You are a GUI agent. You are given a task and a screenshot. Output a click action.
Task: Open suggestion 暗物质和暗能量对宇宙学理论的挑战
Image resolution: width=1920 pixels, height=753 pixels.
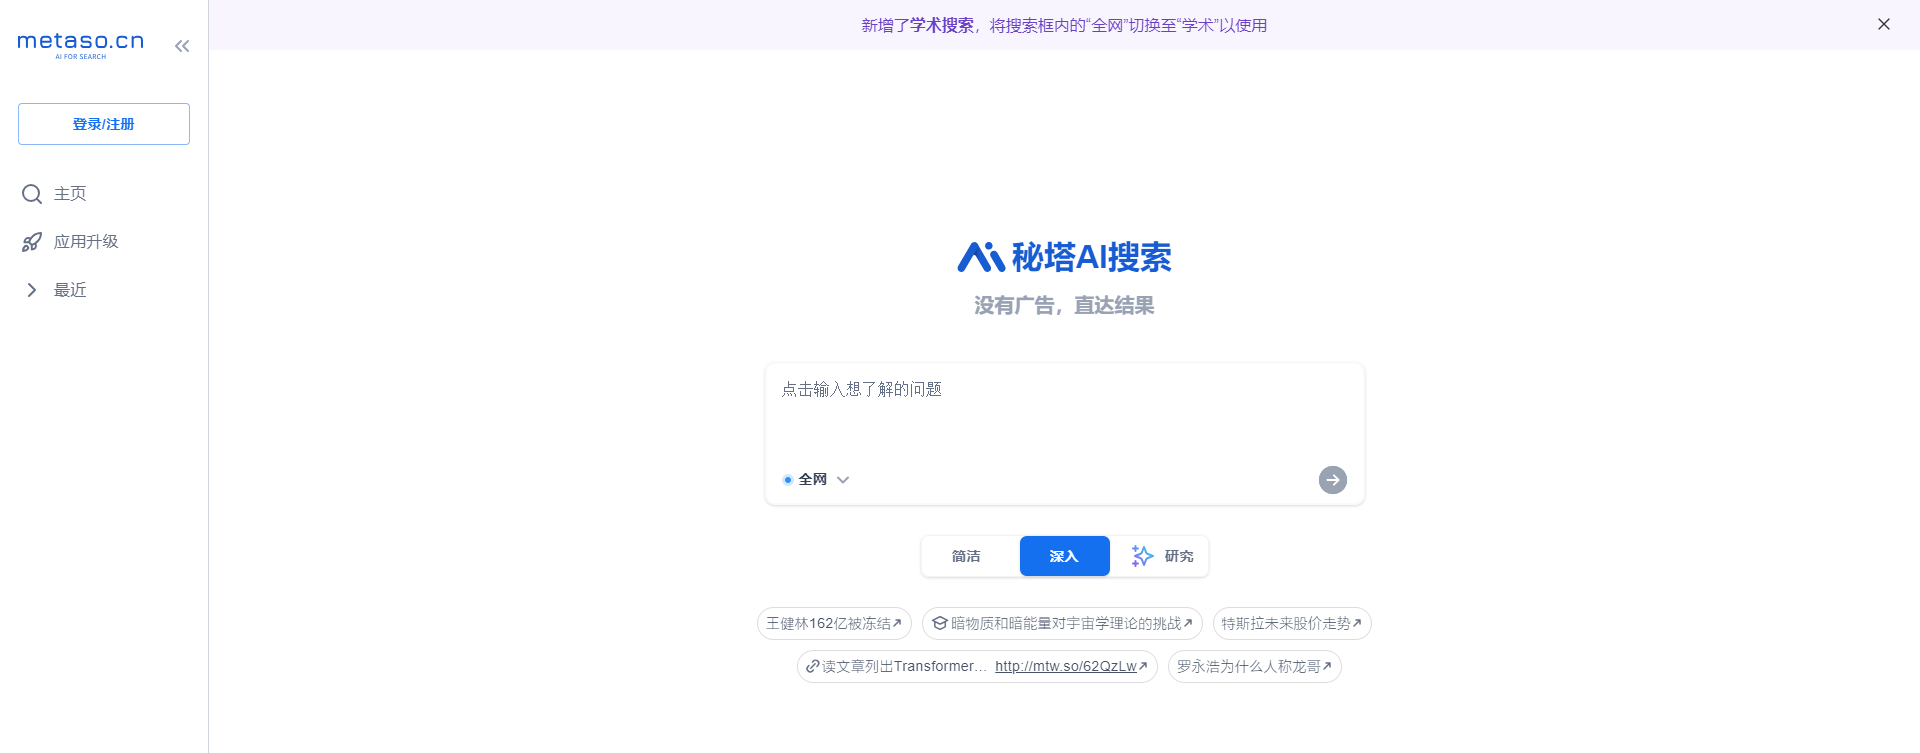click(x=1062, y=623)
